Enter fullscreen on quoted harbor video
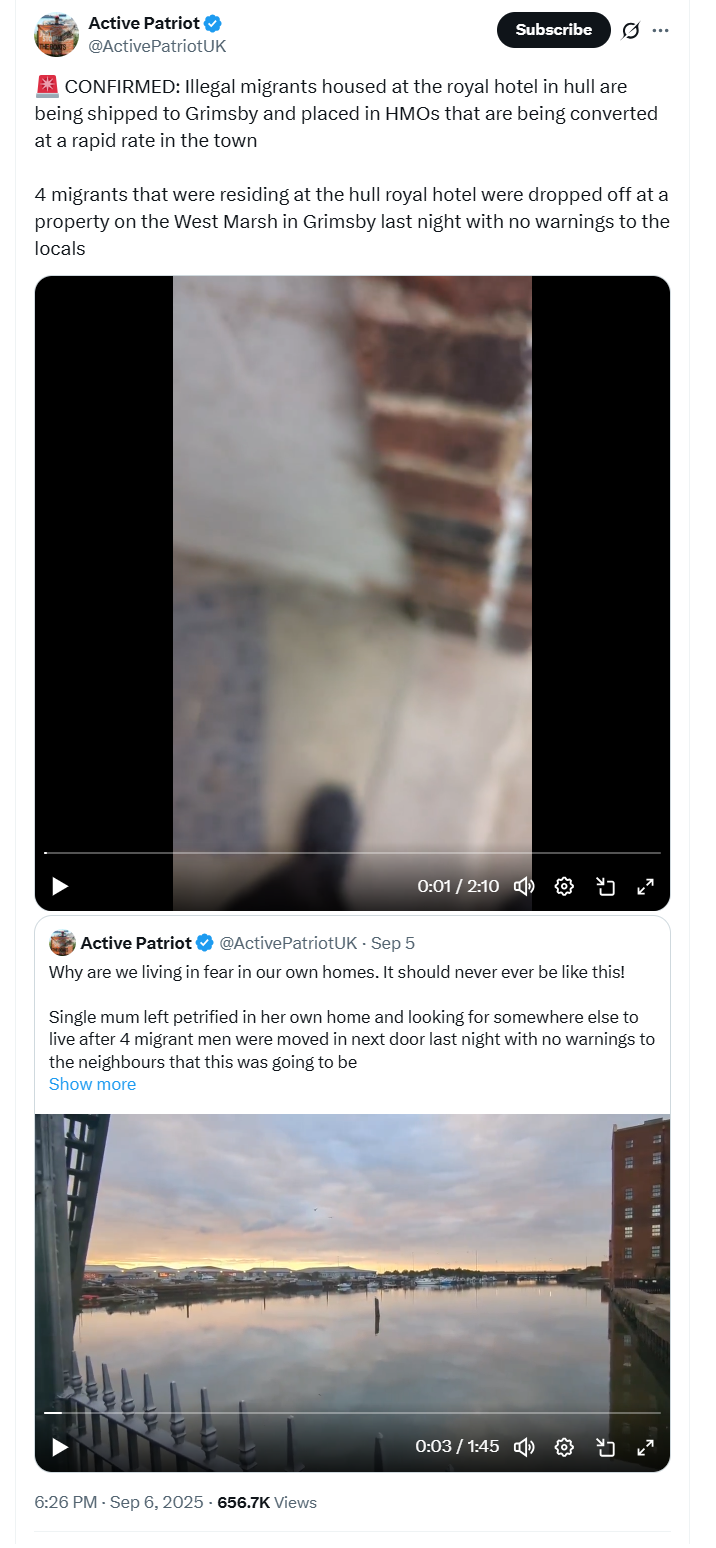Viewport: 716px width, 1548px height. [x=646, y=1446]
